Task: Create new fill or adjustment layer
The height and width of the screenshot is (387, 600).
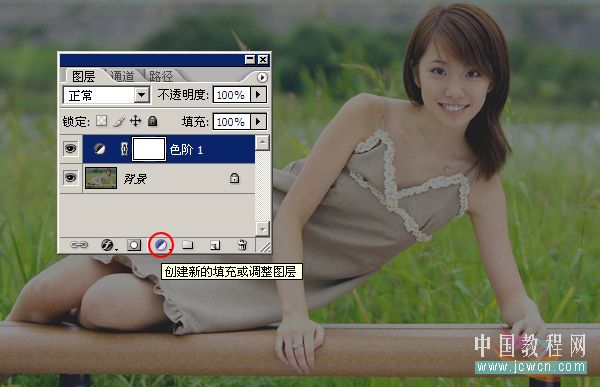Action: 161,245
